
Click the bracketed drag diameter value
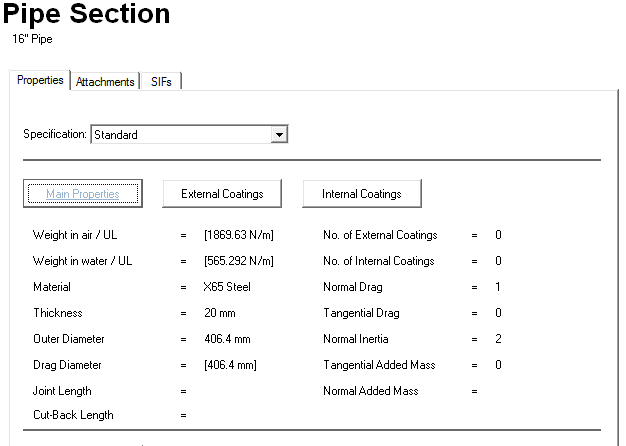(231, 365)
